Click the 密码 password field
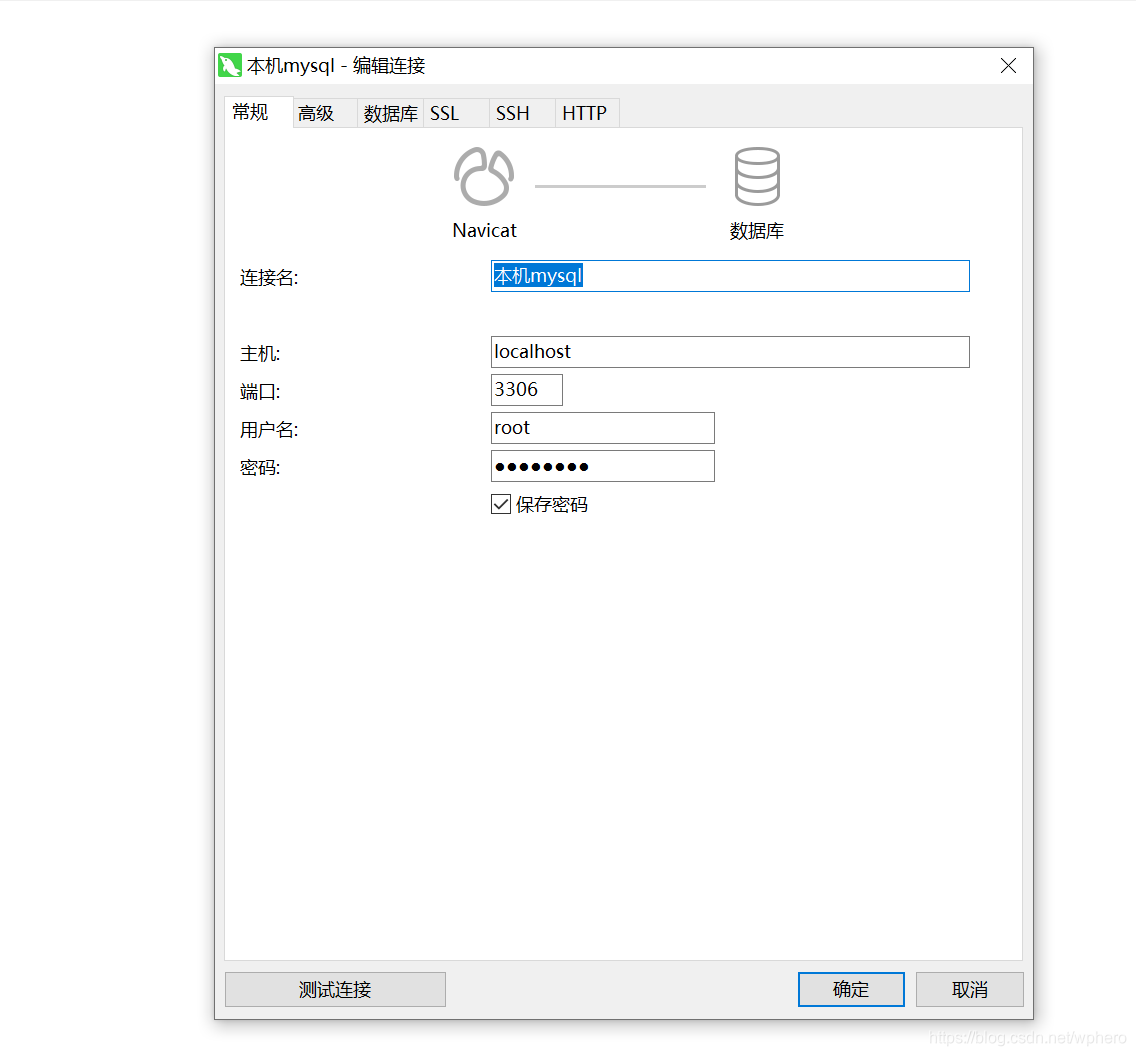1136x1056 pixels. 603,466
